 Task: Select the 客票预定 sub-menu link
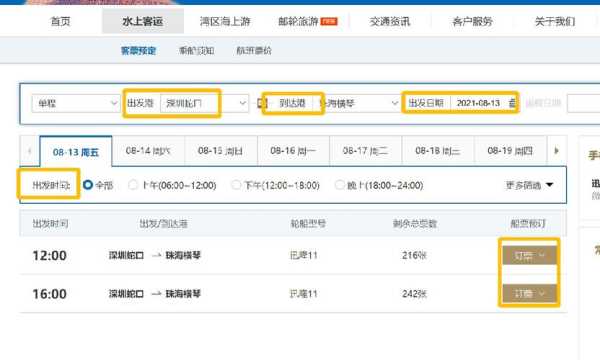tap(139, 50)
